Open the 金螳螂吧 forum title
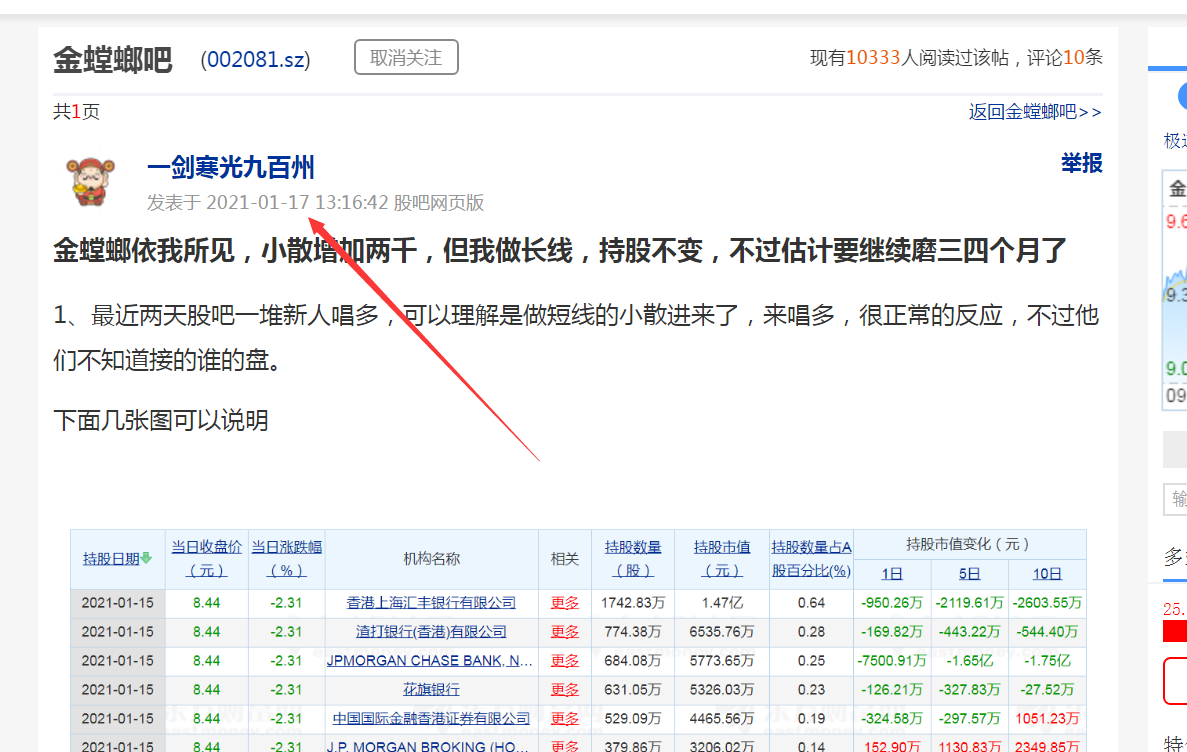Screen dimensions: 1187x752 click(x=113, y=60)
